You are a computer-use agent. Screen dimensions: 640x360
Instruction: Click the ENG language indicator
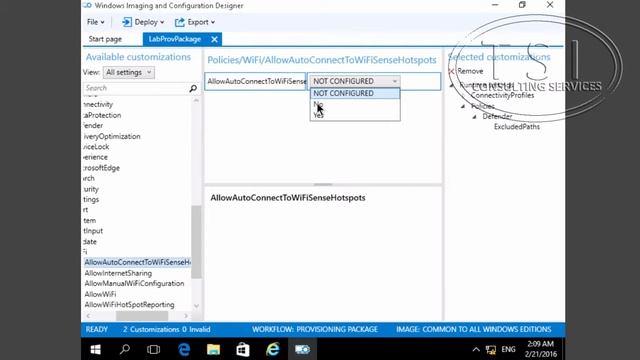(x=509, y=349)
